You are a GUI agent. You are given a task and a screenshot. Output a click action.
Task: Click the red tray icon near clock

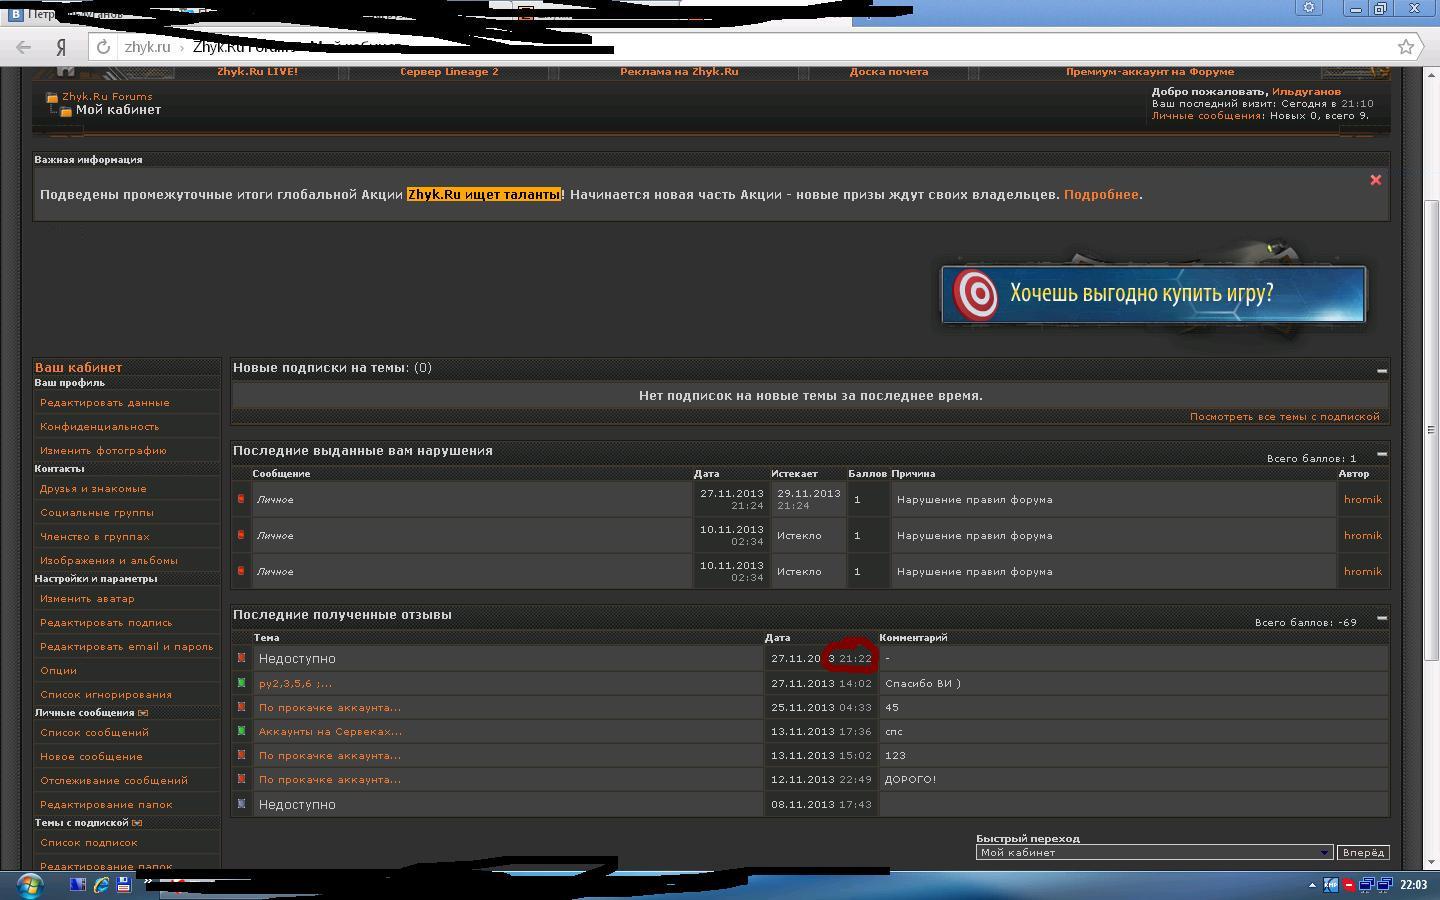pyautogui.click(x=1348, y=885)
